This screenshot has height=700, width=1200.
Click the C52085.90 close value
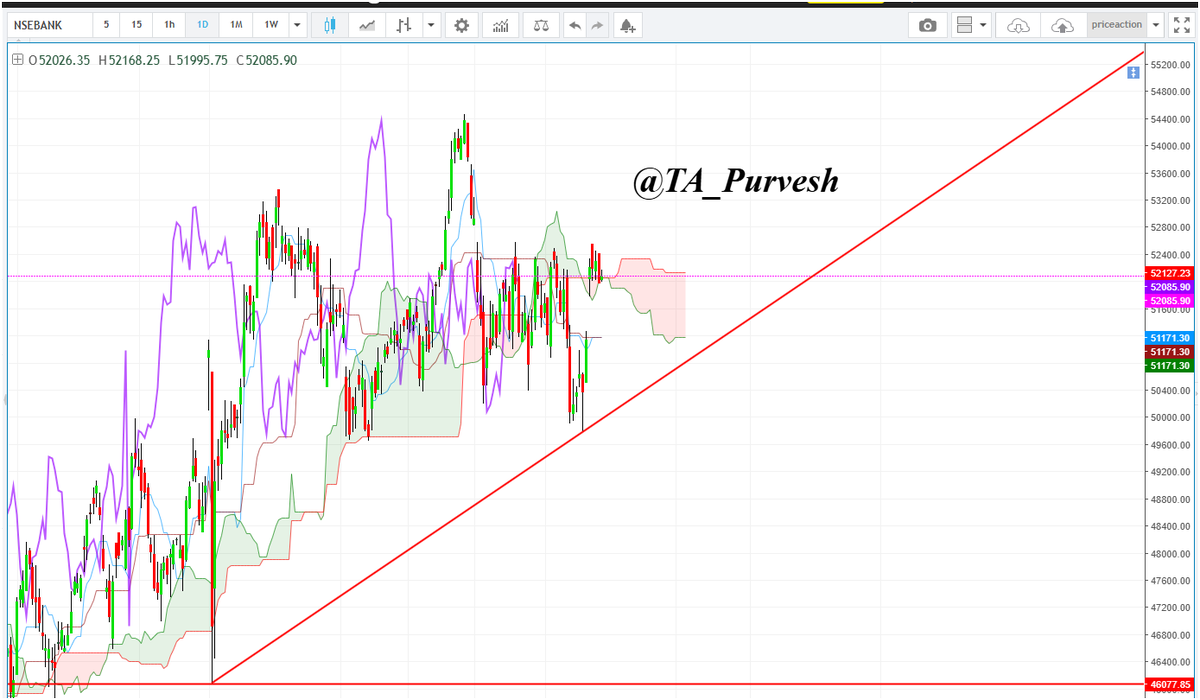pyautogui.click(x=266, y=60)
